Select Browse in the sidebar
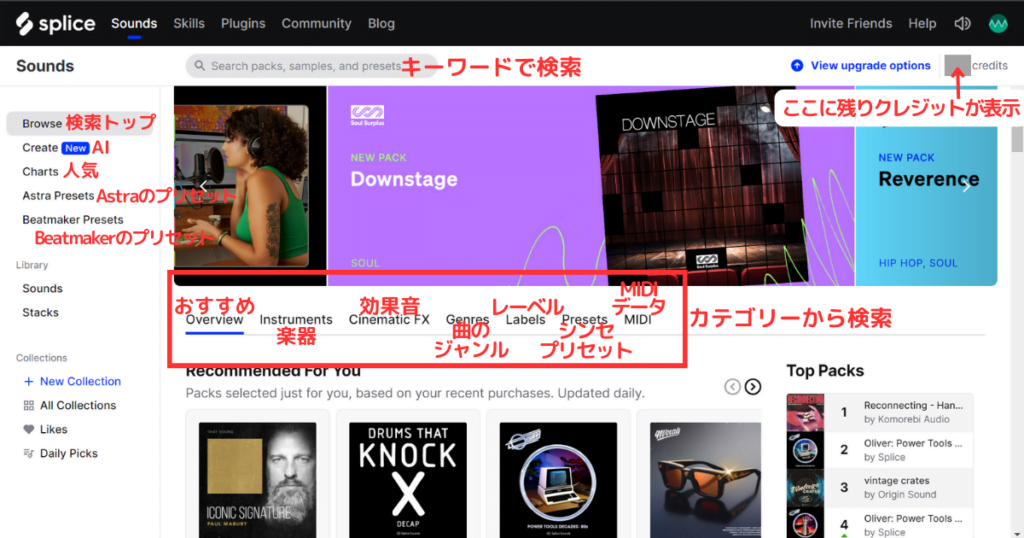This screenshot has width=1024, height=538. click(x=80, y=123)
